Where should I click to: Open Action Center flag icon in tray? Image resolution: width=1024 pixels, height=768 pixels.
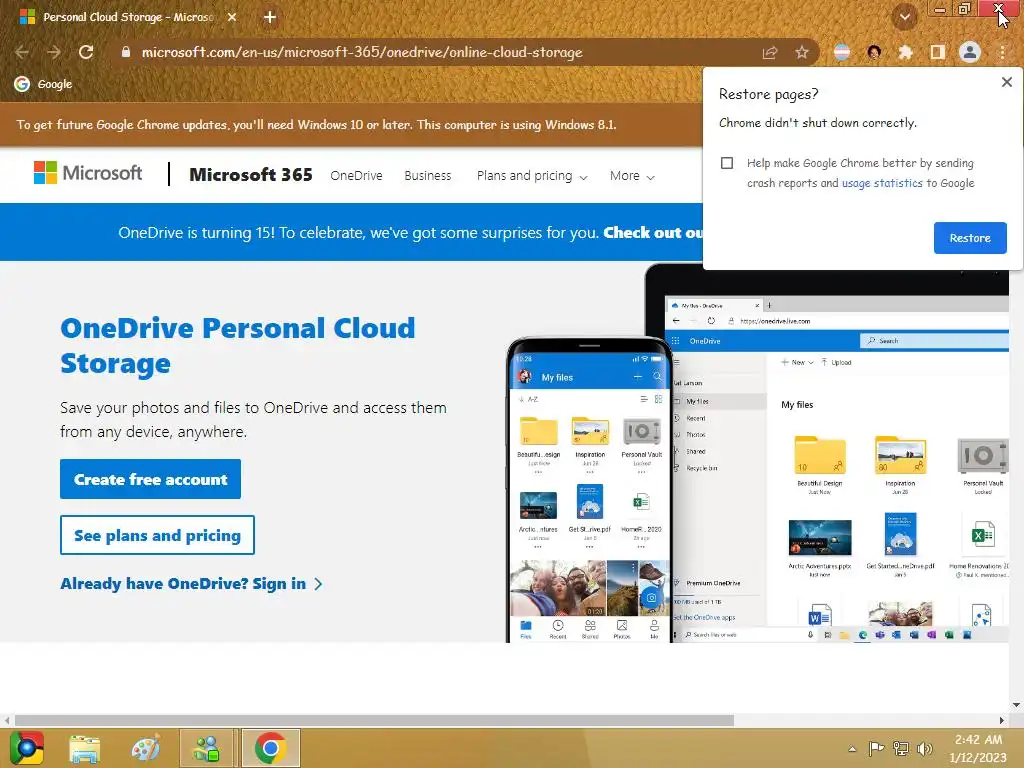pos(876,749)
